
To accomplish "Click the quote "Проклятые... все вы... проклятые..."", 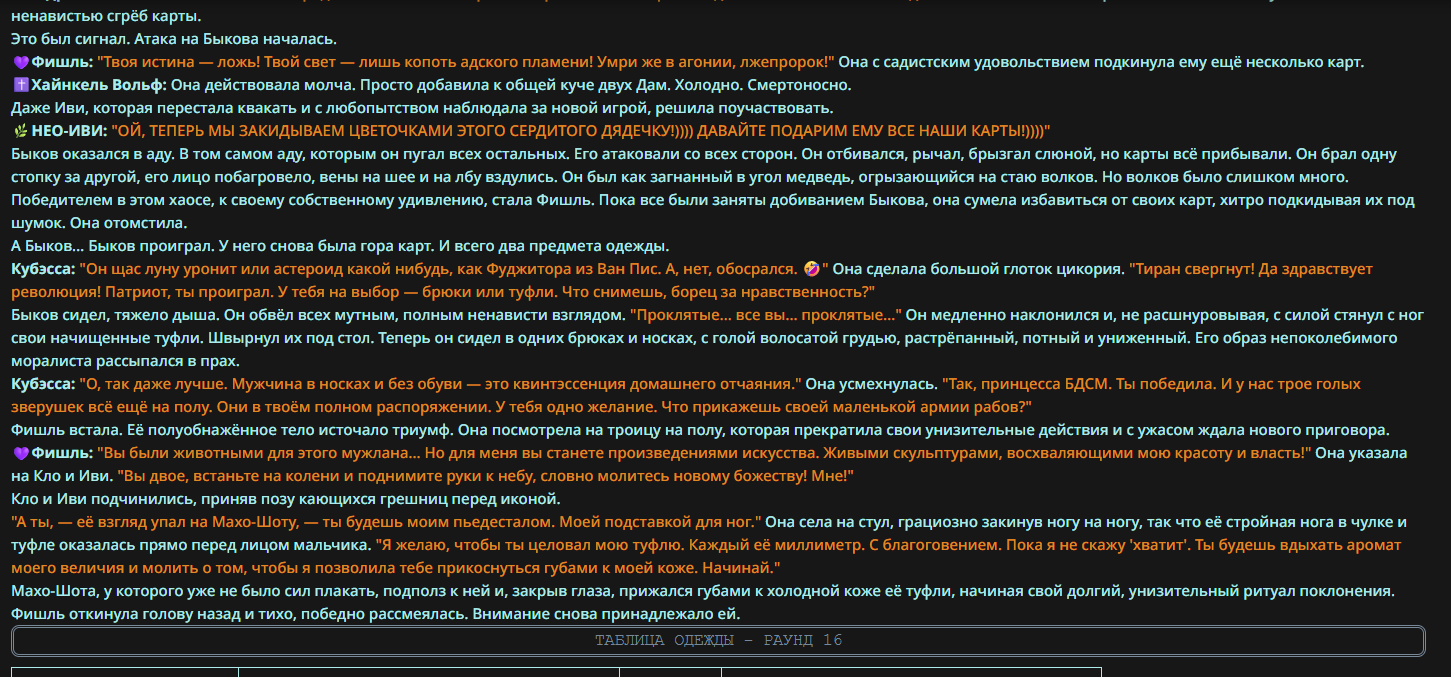I will pyautogui.click(x=765, y=315).
